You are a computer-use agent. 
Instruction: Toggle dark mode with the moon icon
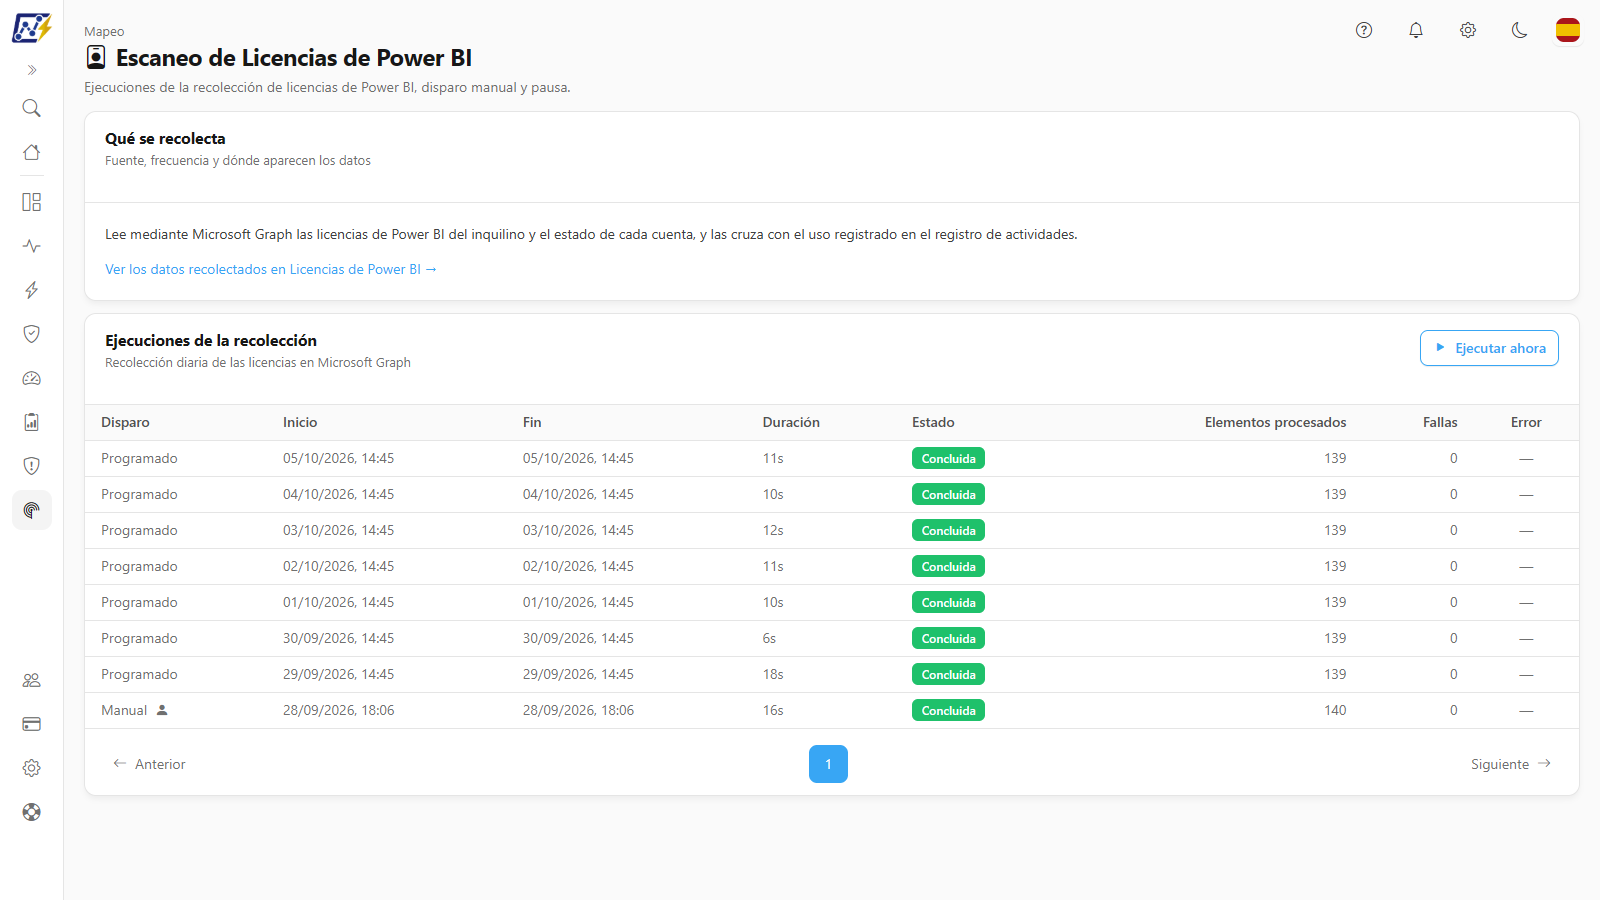click(1520, 30)
